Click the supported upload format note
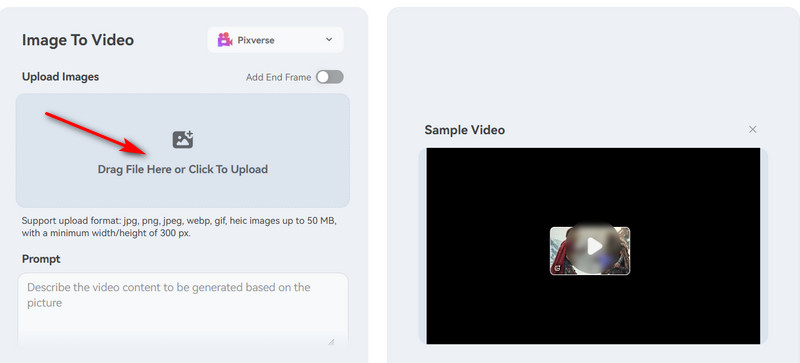 [x=179, y=228]
